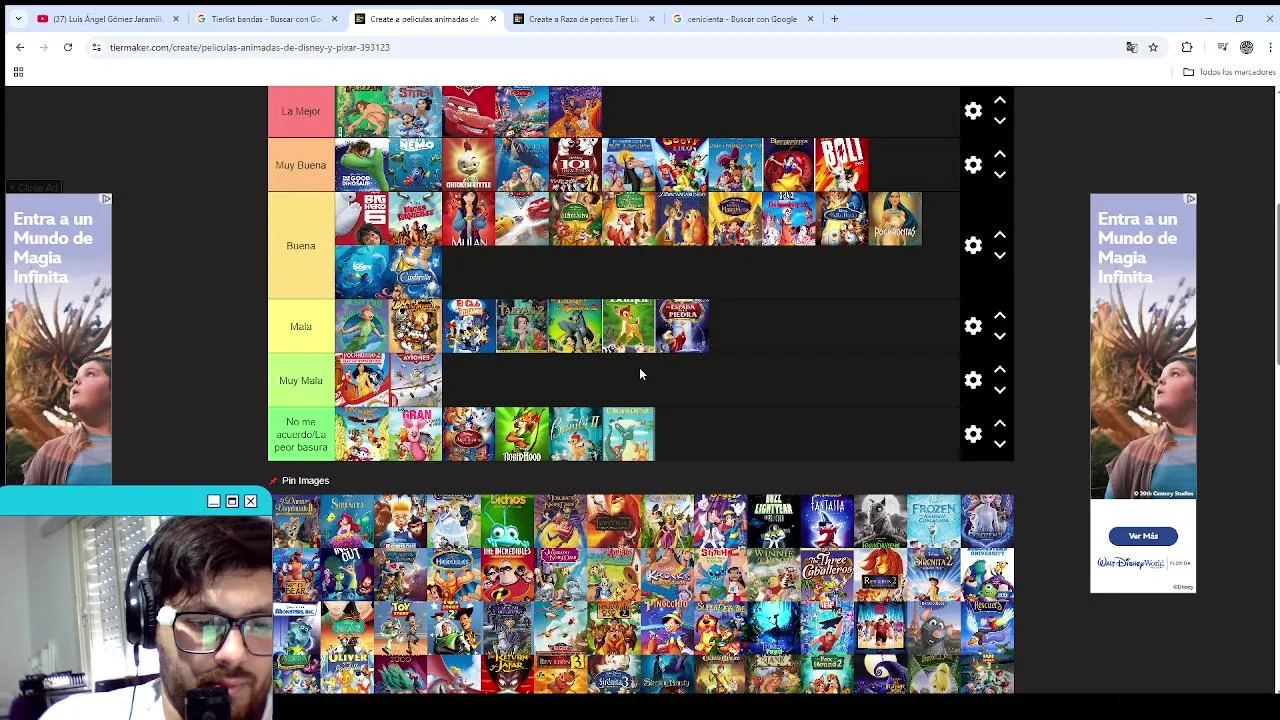Click the No me acuerdo/La peor basura label
The image size is (1280, 720).
click(301, 434)
